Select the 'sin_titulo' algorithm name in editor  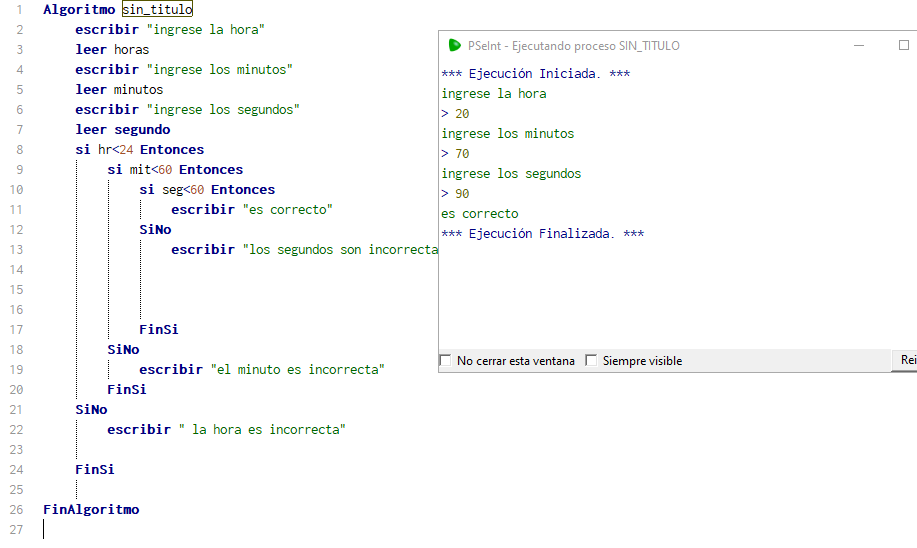click(x=157, y=9)
